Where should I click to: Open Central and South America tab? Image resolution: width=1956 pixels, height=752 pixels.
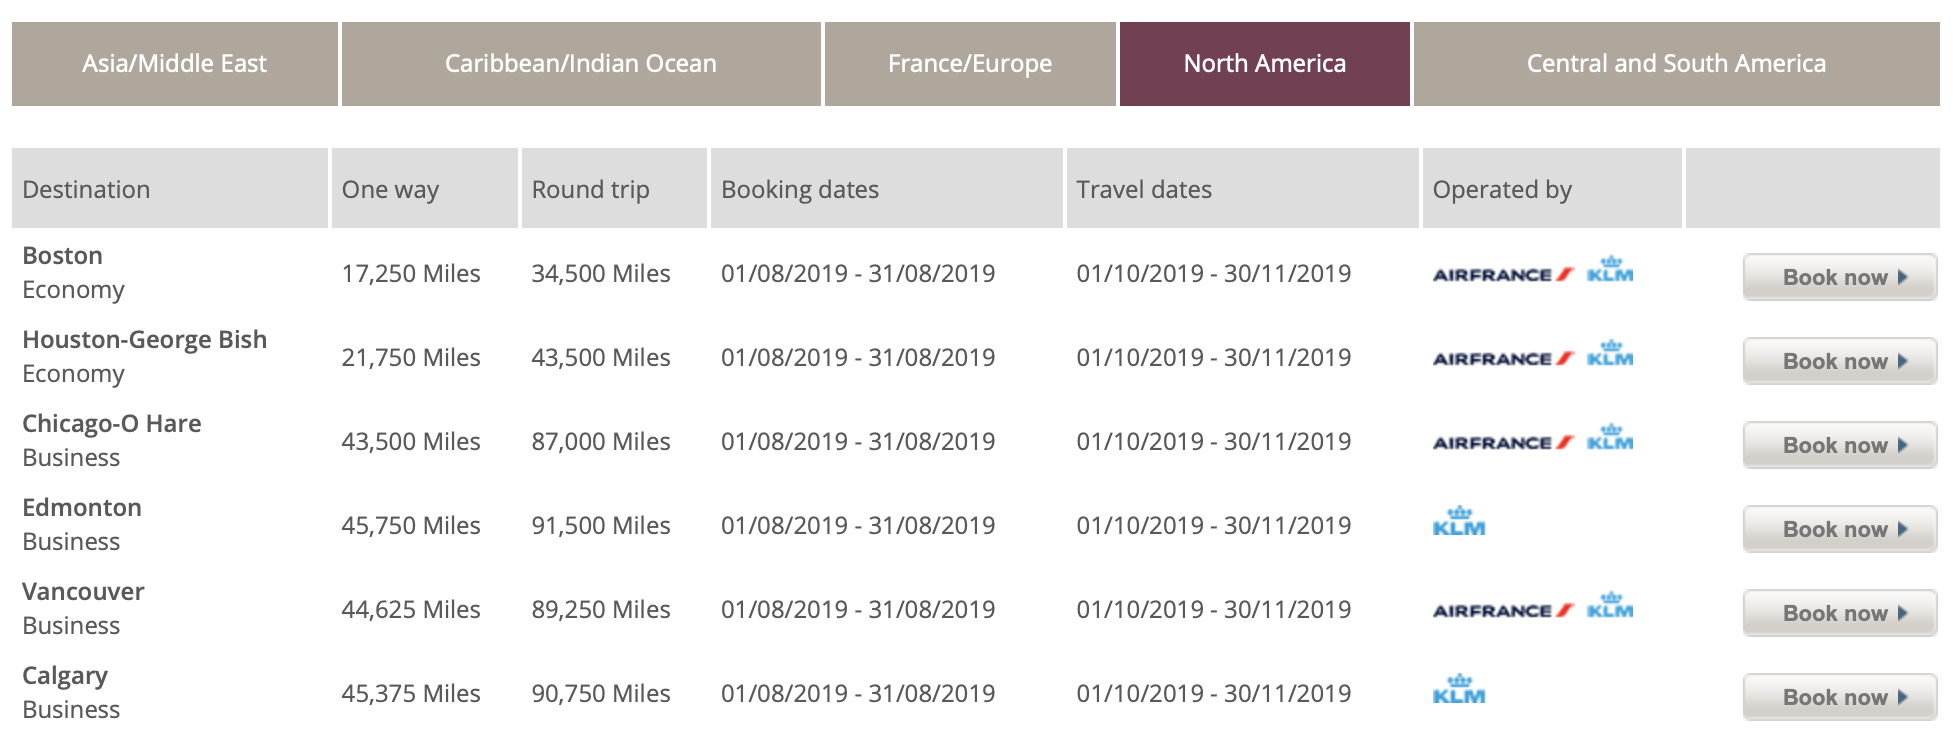[x=1676, y=64]
